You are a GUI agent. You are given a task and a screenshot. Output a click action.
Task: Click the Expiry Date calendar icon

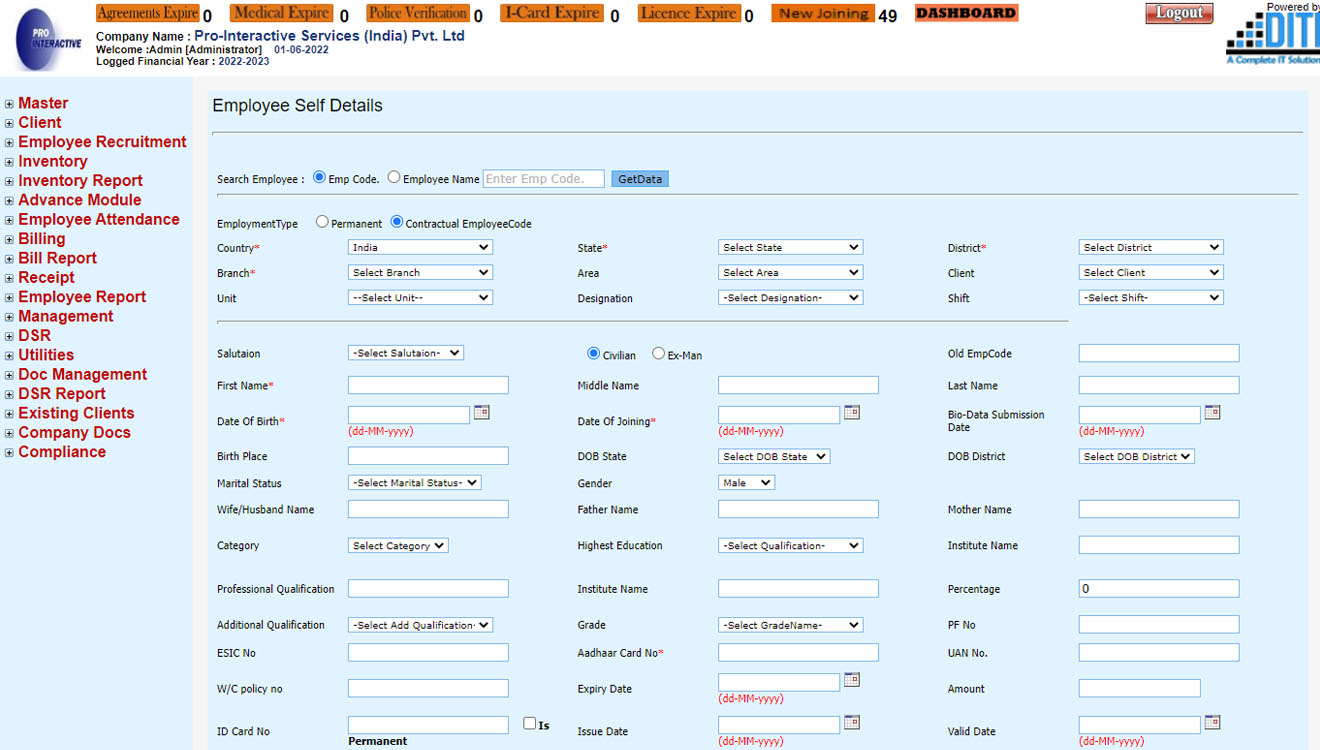852,680
